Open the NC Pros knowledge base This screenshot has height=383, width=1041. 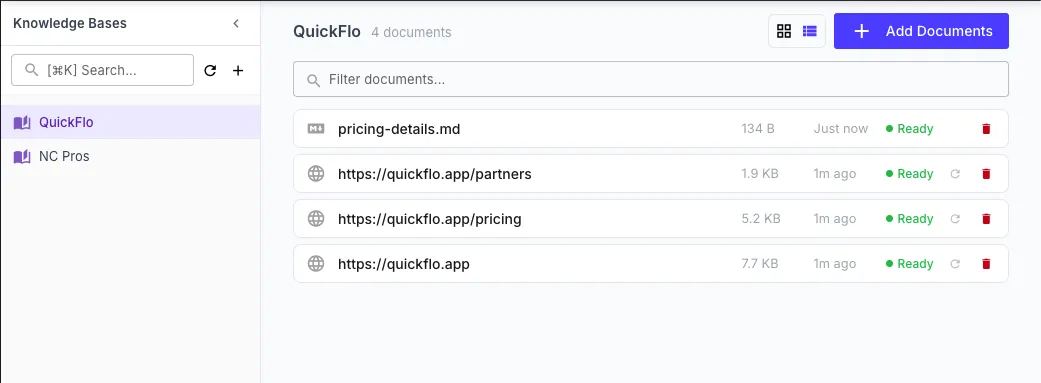coord(130,157)
